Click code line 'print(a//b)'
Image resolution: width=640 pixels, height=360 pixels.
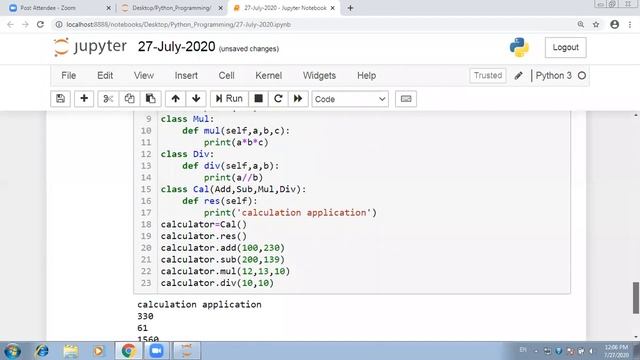click(233, 178)
